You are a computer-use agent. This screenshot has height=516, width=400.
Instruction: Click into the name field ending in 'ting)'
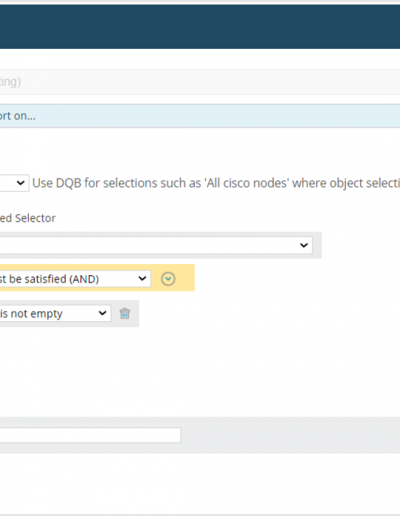(200, 82)
